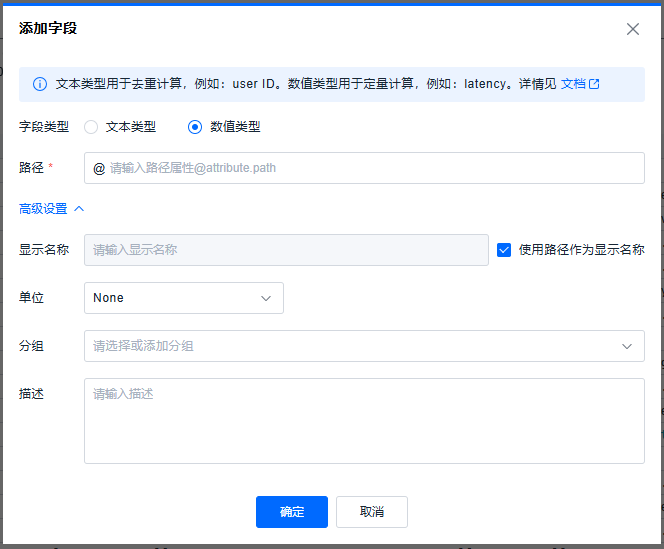Click the arrow icon in the 单位 selector
Image resolution: width=664 pixels, height=549 pixels.
266,298
